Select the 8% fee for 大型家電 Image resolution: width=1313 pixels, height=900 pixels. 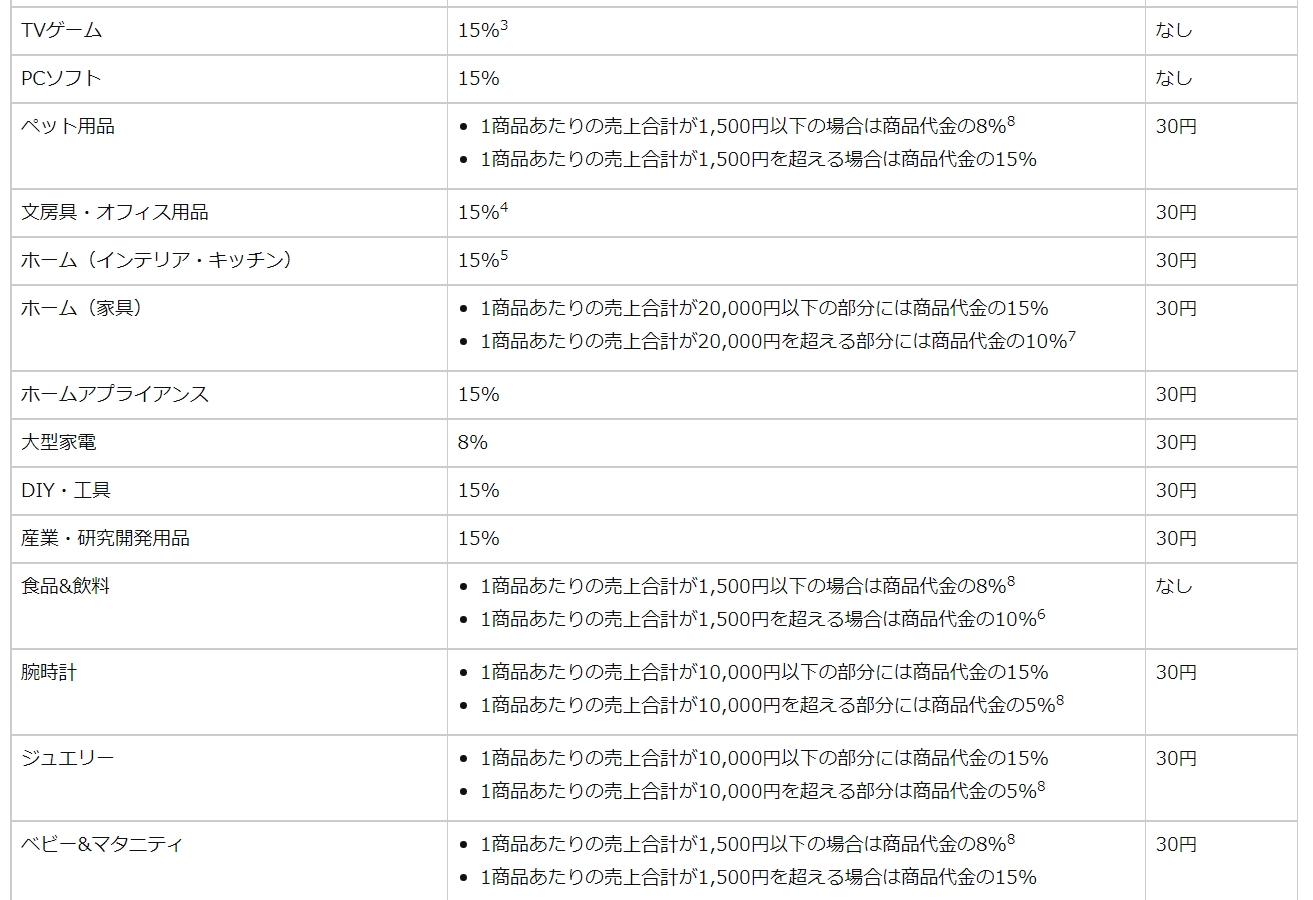point(472,442)
